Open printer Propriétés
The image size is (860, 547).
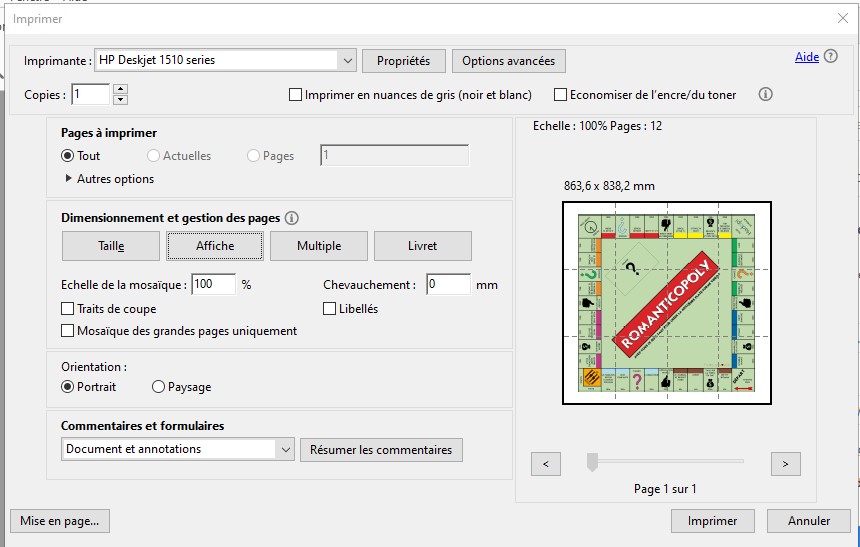pyautogui.click(x=404, y=61)
